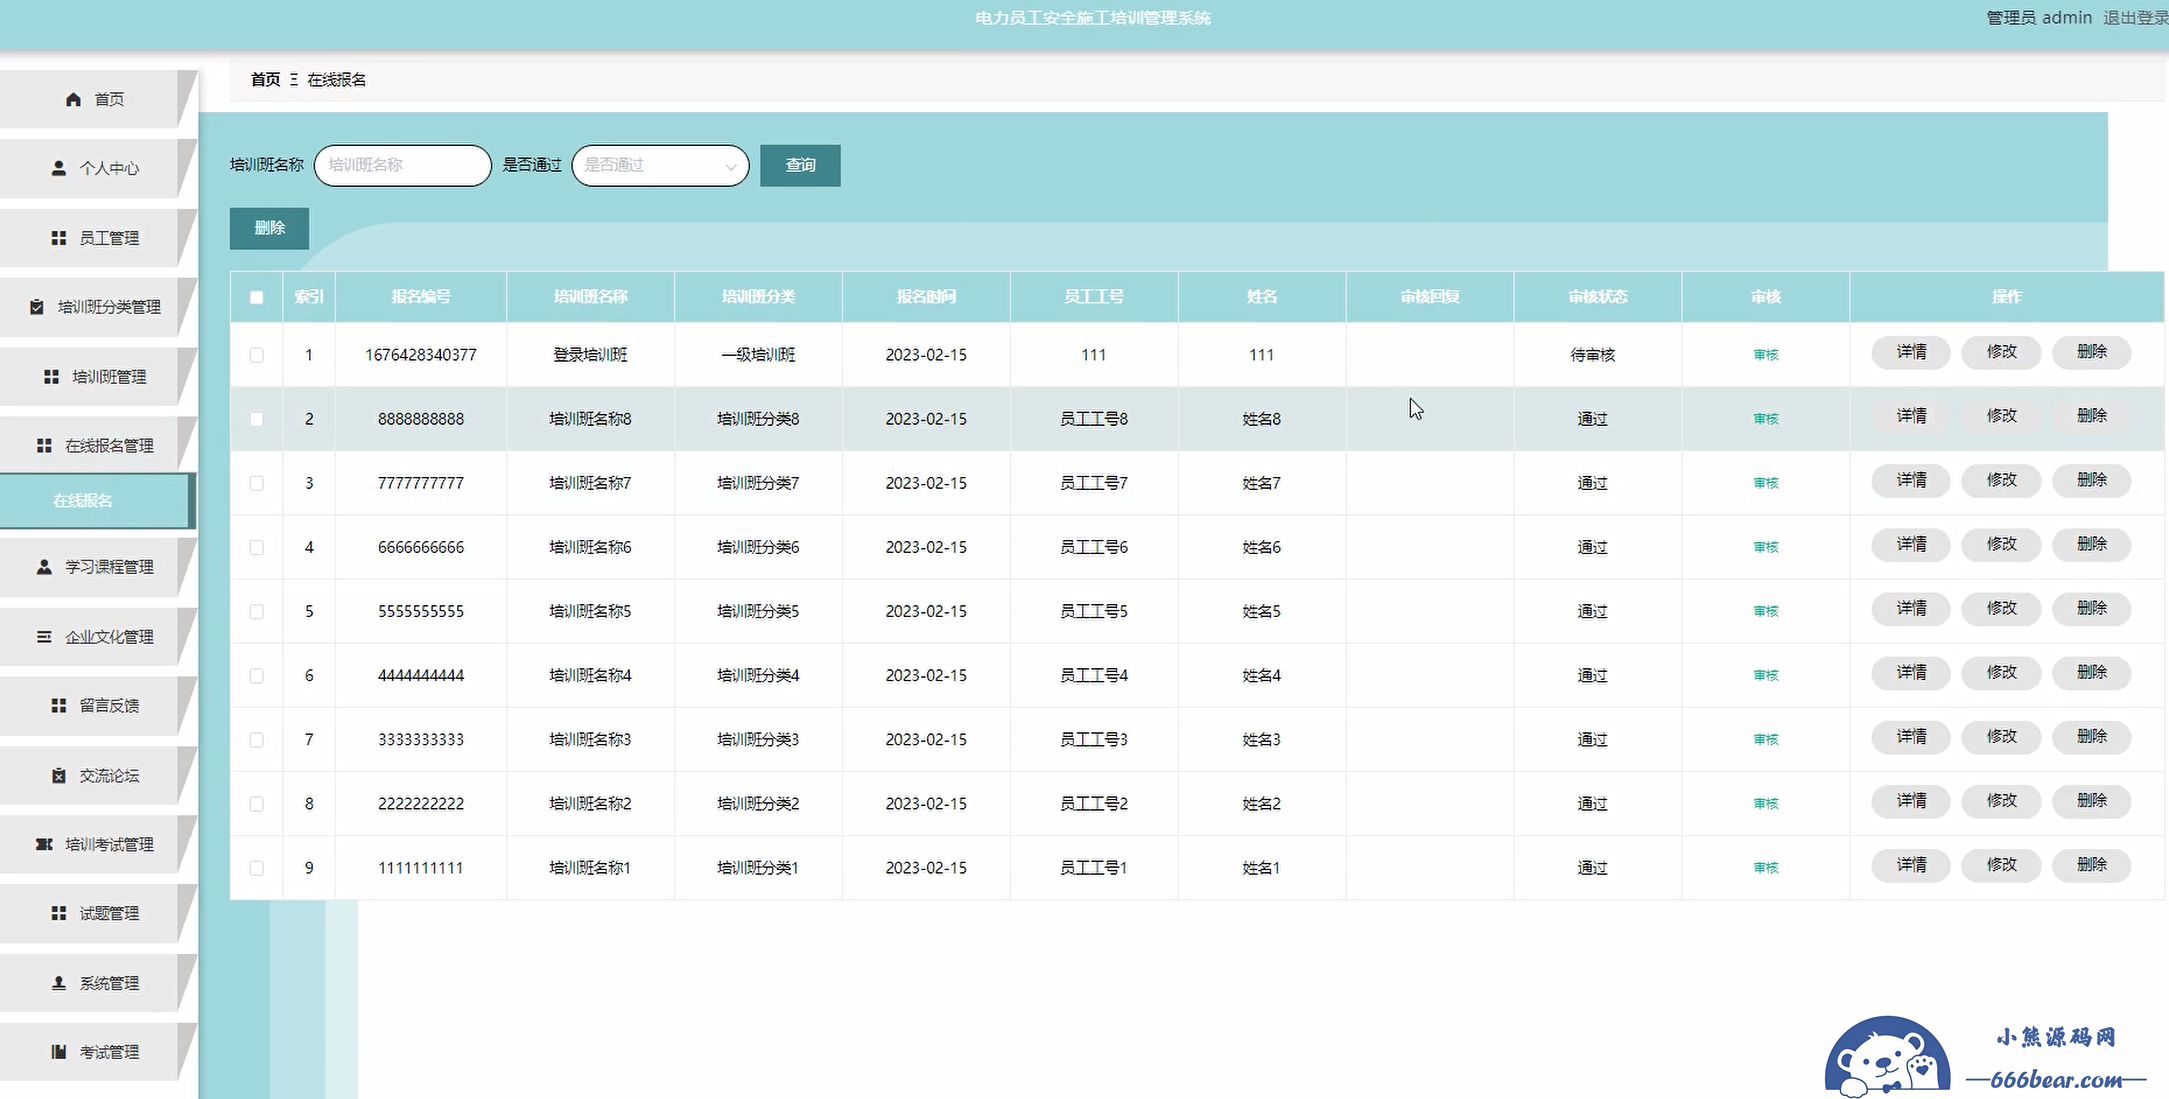Click the 查询 search button
The width and height of the screenshot is (2169, 1099).
tap(800, 166)
